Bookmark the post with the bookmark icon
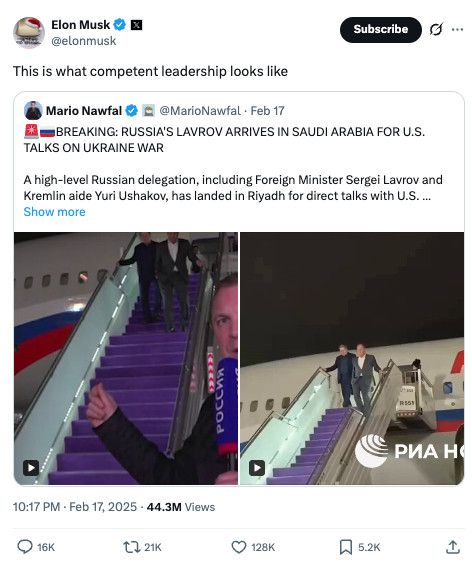The image size is (472, 564). tap(346, 547)
